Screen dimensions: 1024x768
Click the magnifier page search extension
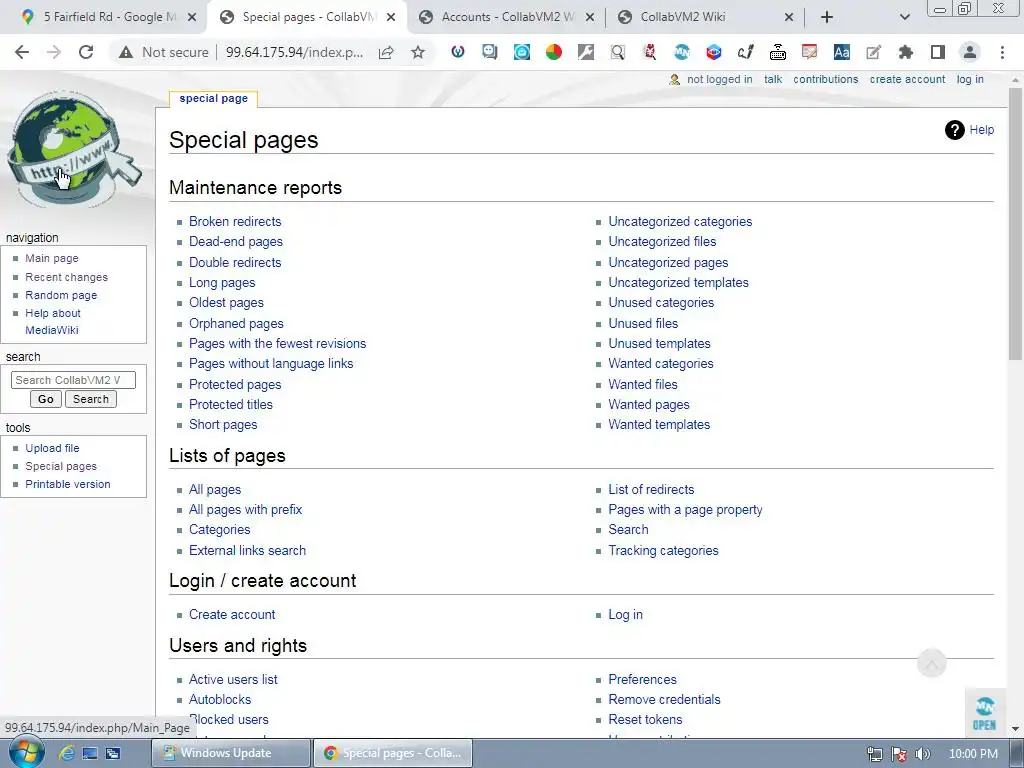(x=618, y=52)
